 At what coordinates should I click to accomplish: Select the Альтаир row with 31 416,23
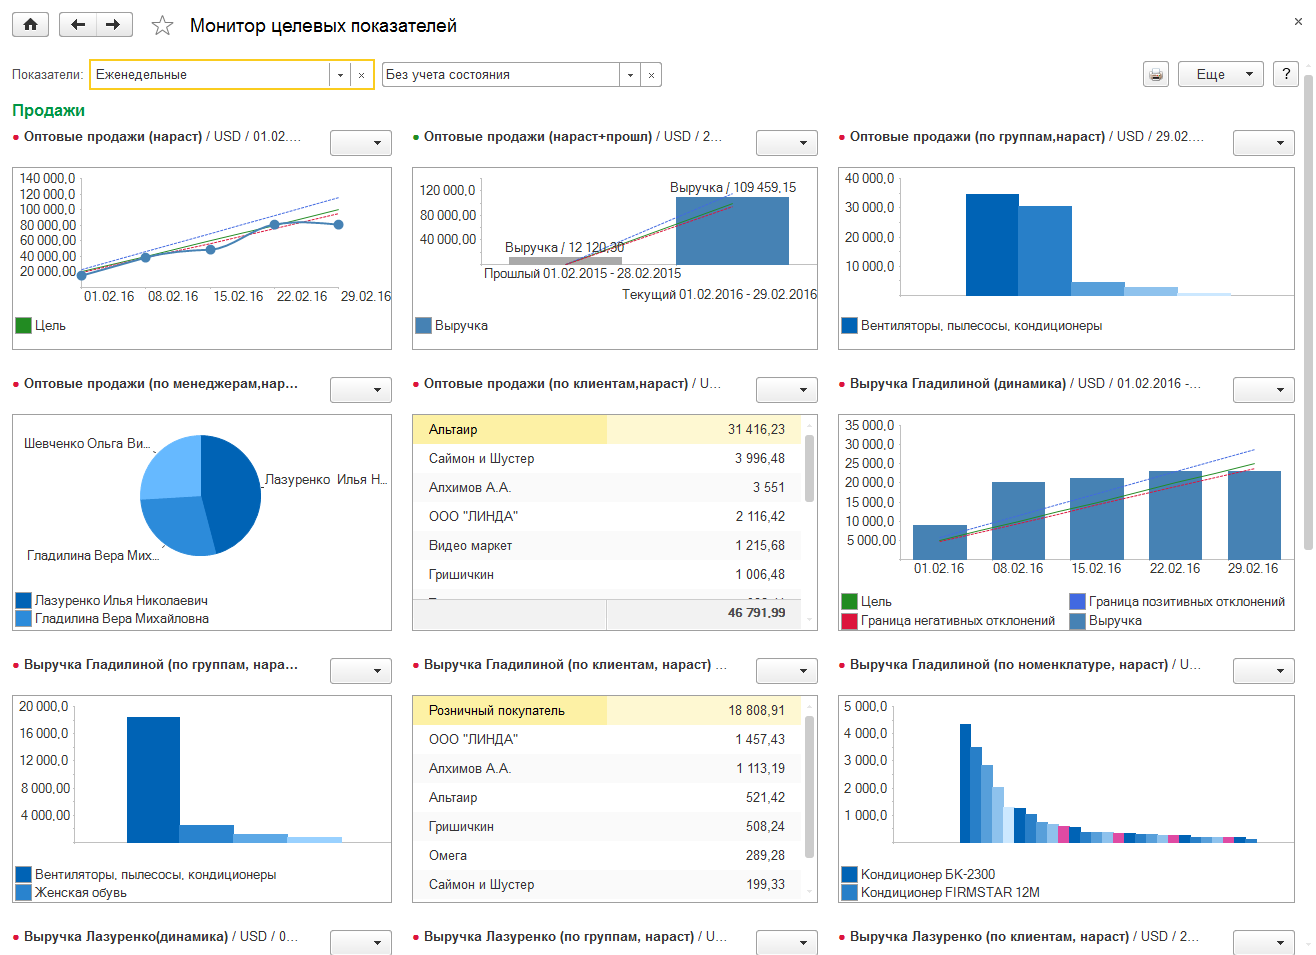(607, 429)
